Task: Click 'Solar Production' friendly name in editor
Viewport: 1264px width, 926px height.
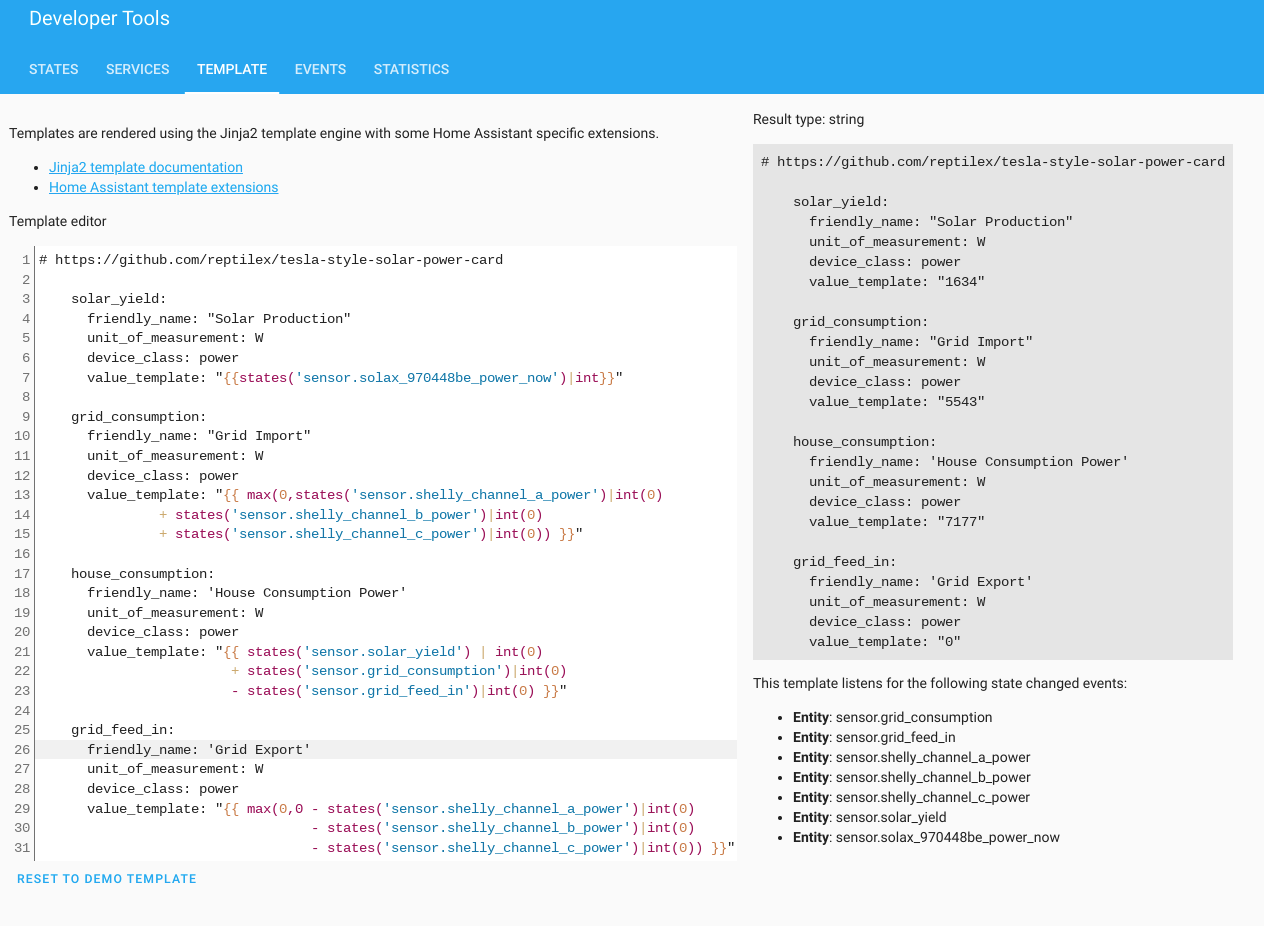Action: point(279,319)
